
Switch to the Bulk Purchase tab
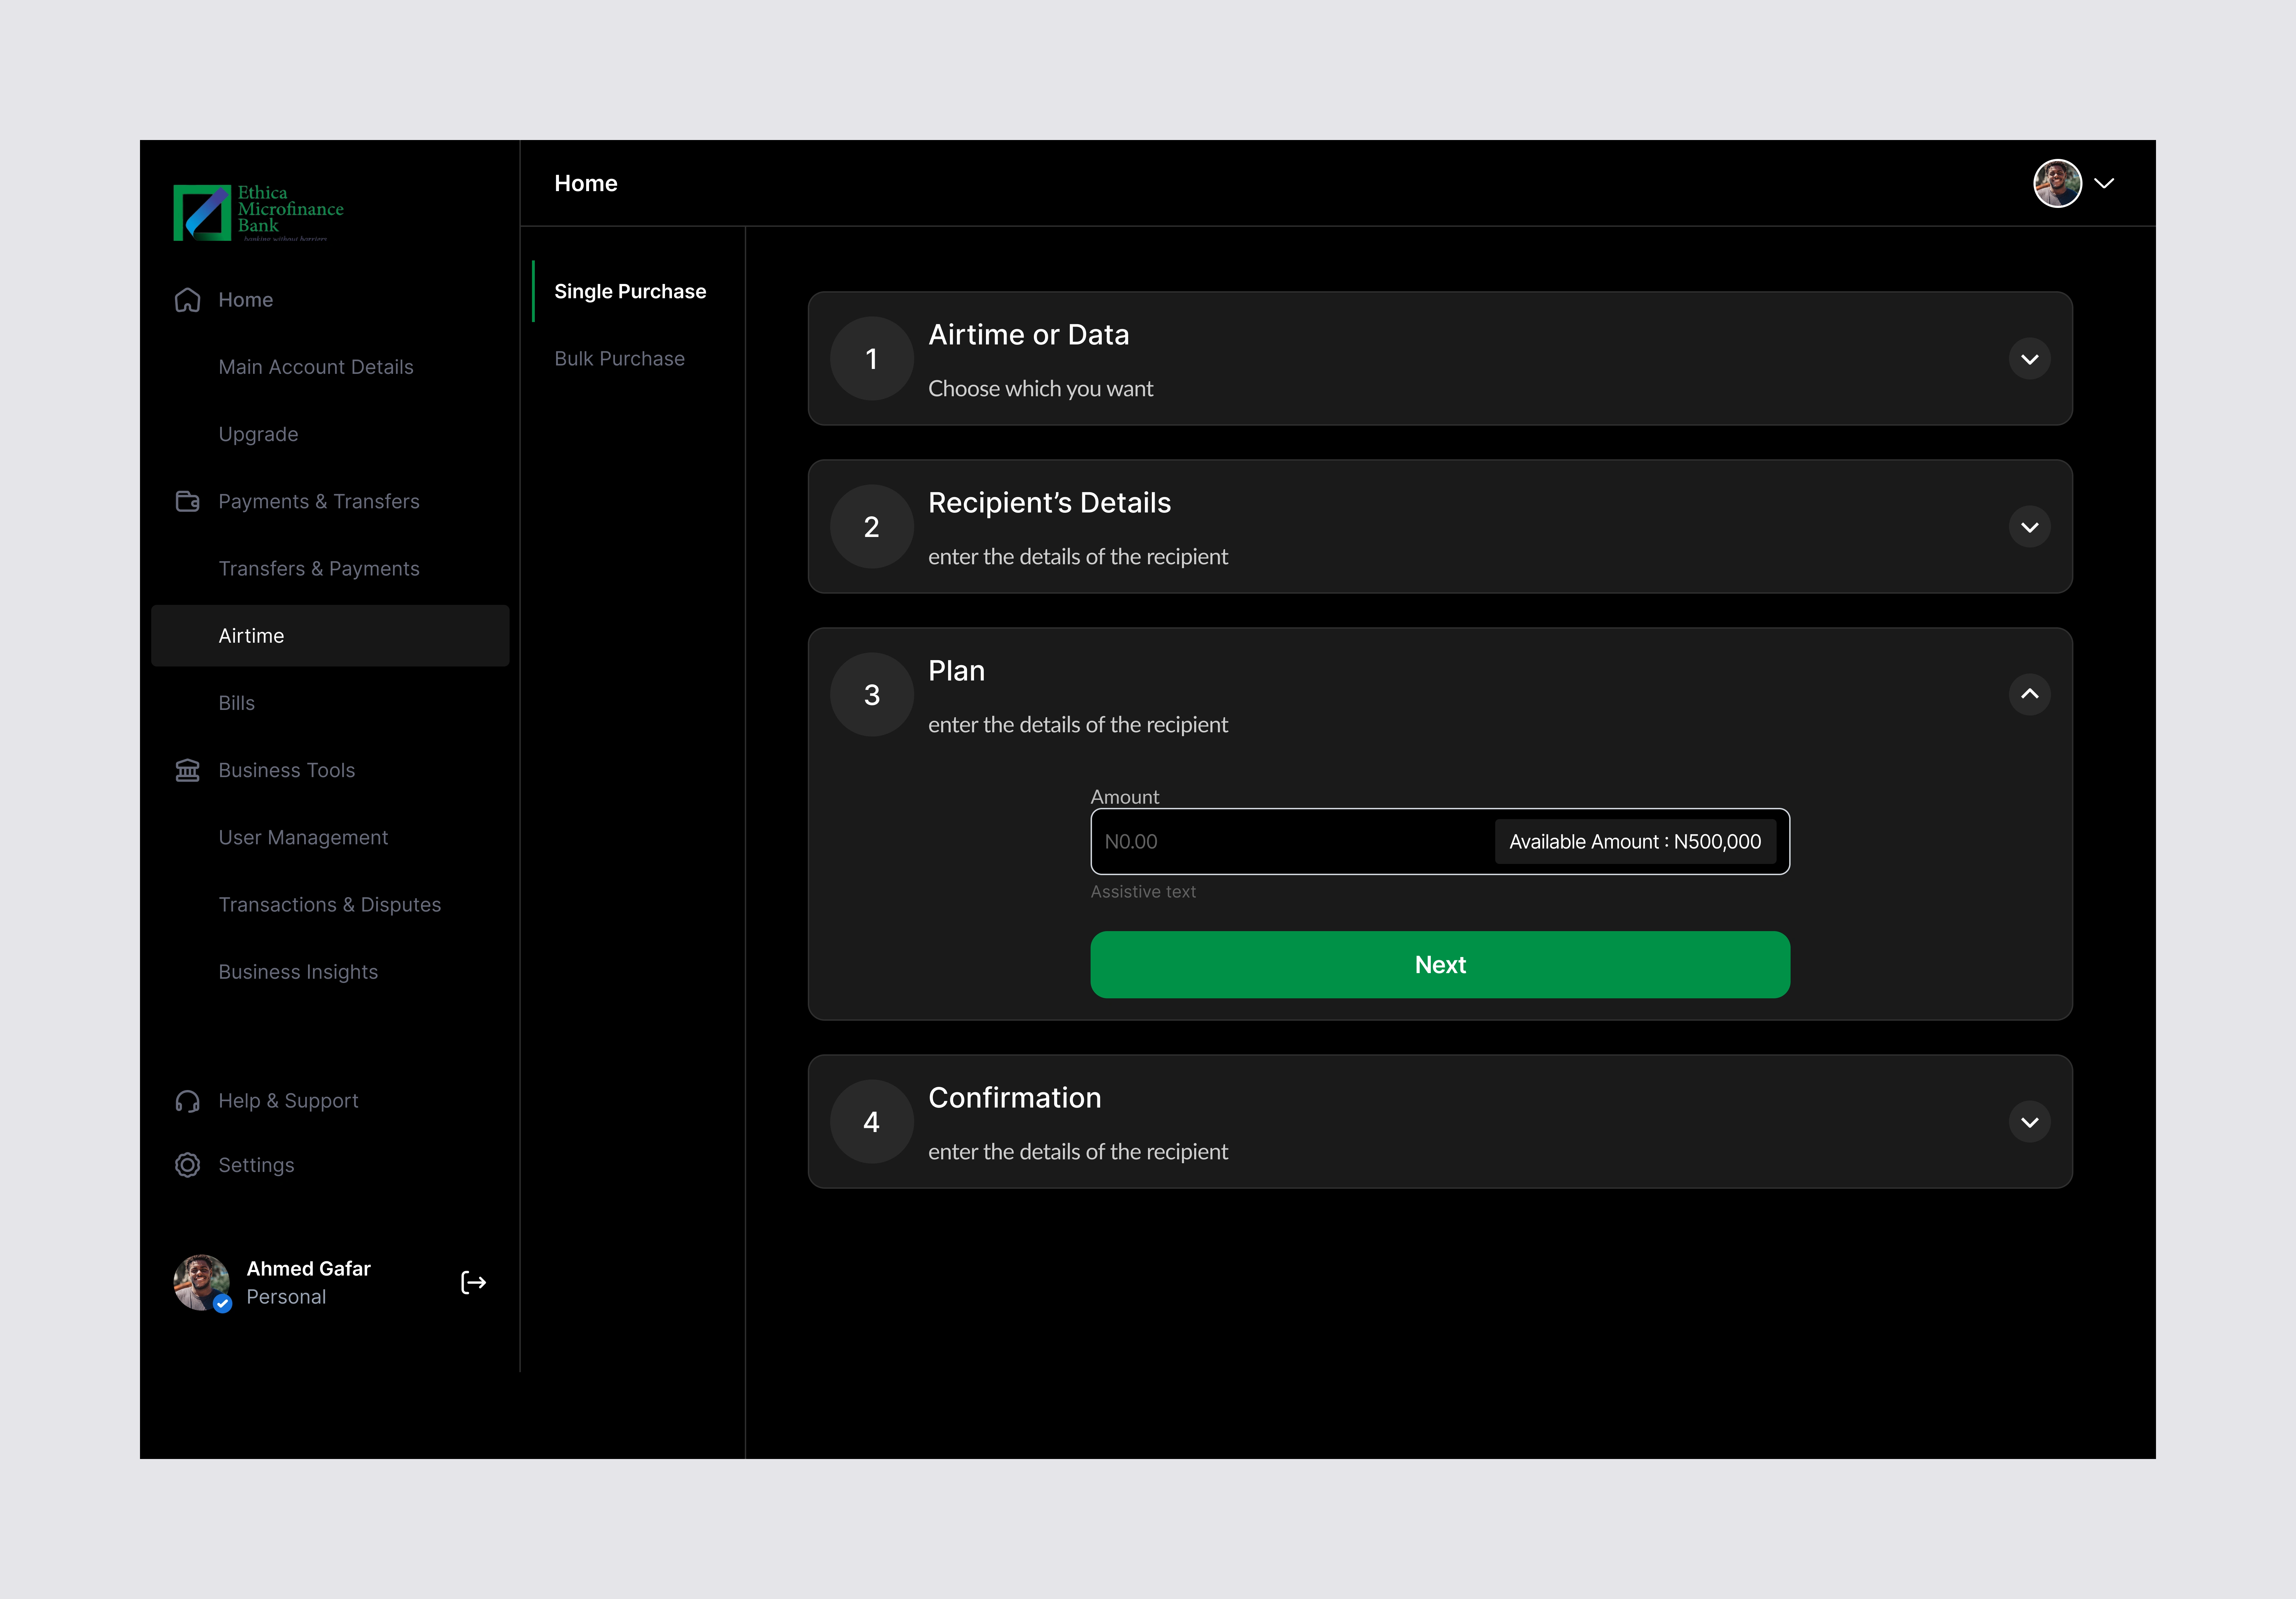(619, 359)
